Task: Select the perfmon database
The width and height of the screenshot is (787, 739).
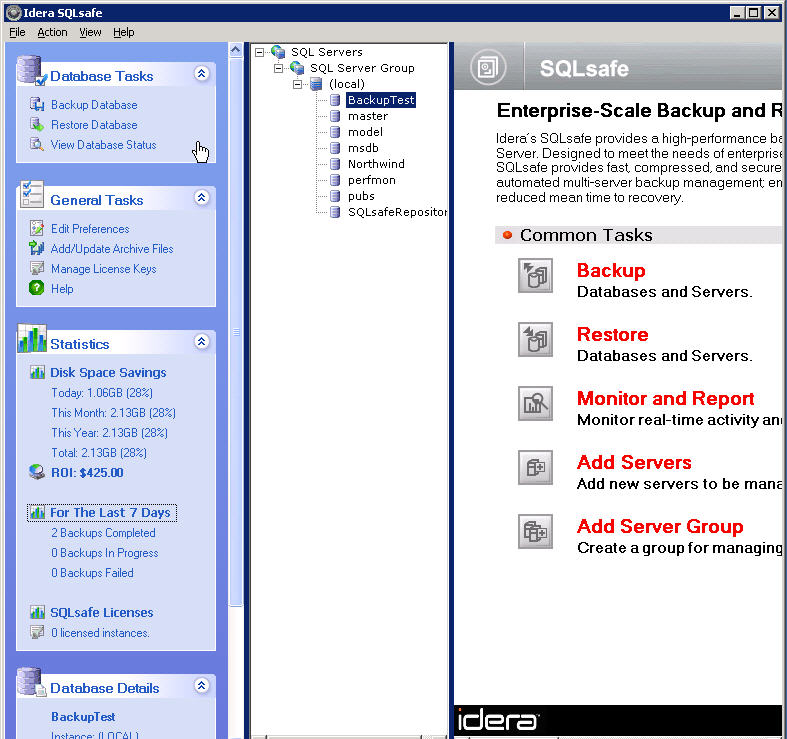Action: (372, 180)
